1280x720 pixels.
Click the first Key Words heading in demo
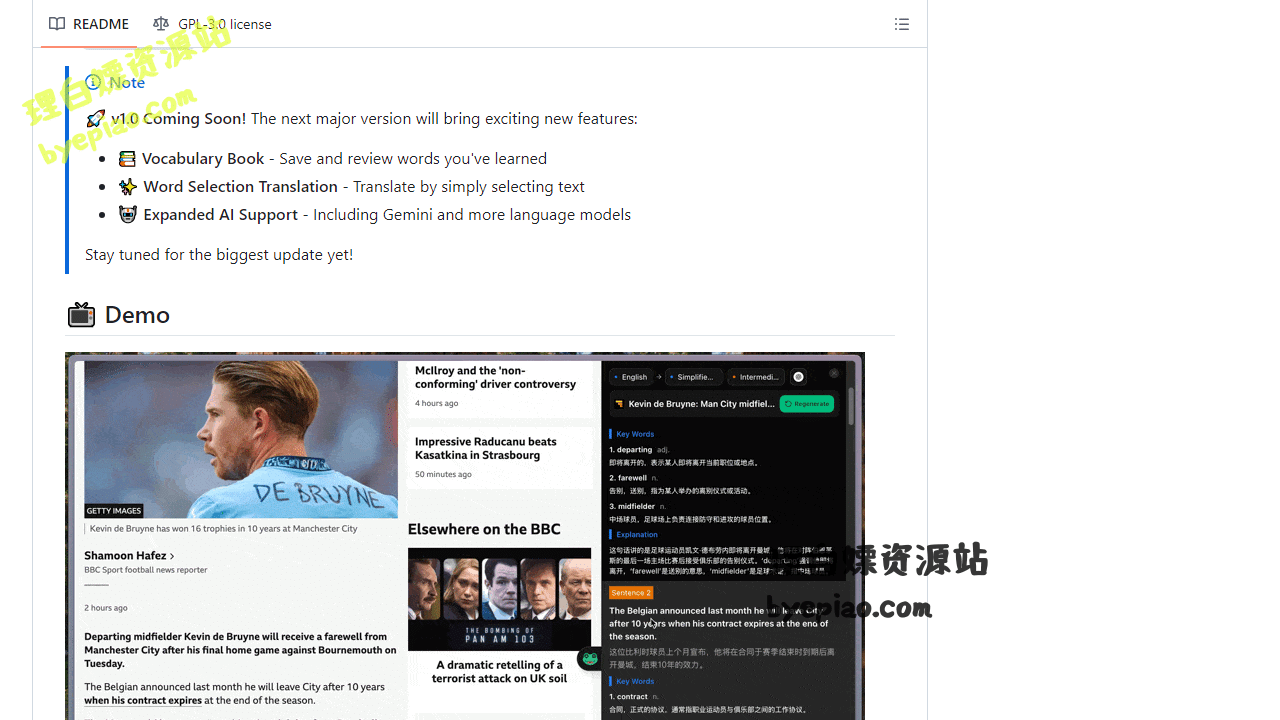[635, 434]
